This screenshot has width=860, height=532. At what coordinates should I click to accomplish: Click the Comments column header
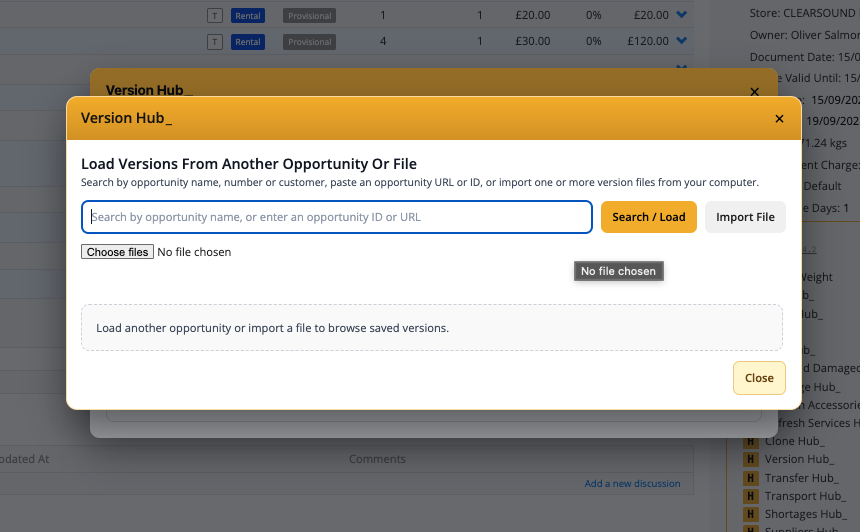(377, 459)
